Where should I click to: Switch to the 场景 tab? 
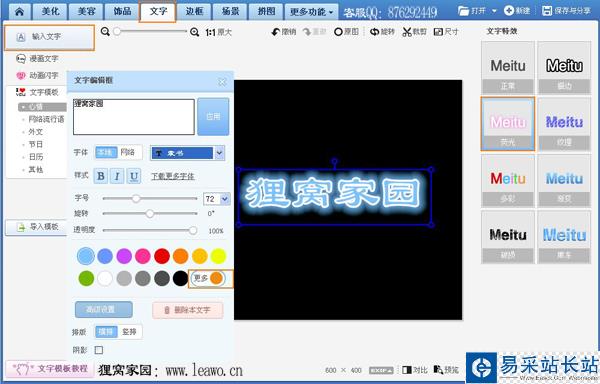pyautogui.click(x=230, y=11)
